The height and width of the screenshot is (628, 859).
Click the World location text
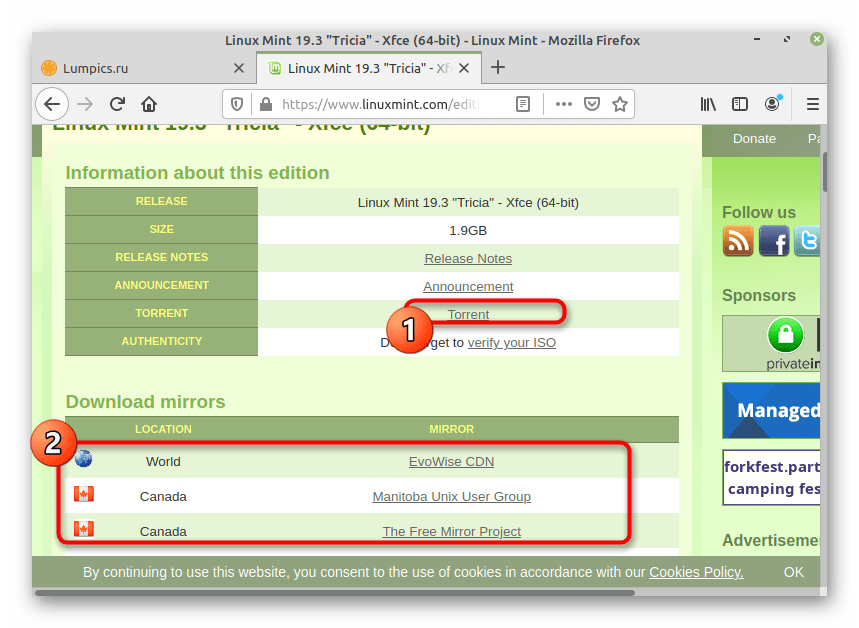(x=163, y=462)
